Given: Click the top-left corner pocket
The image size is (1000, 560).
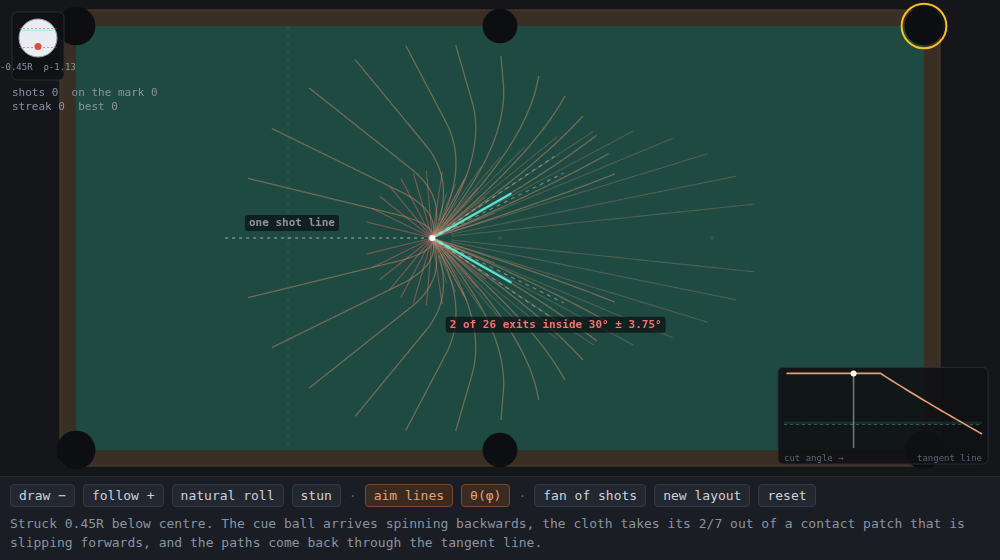Looking at the screenshot, I should coord(77,26).
